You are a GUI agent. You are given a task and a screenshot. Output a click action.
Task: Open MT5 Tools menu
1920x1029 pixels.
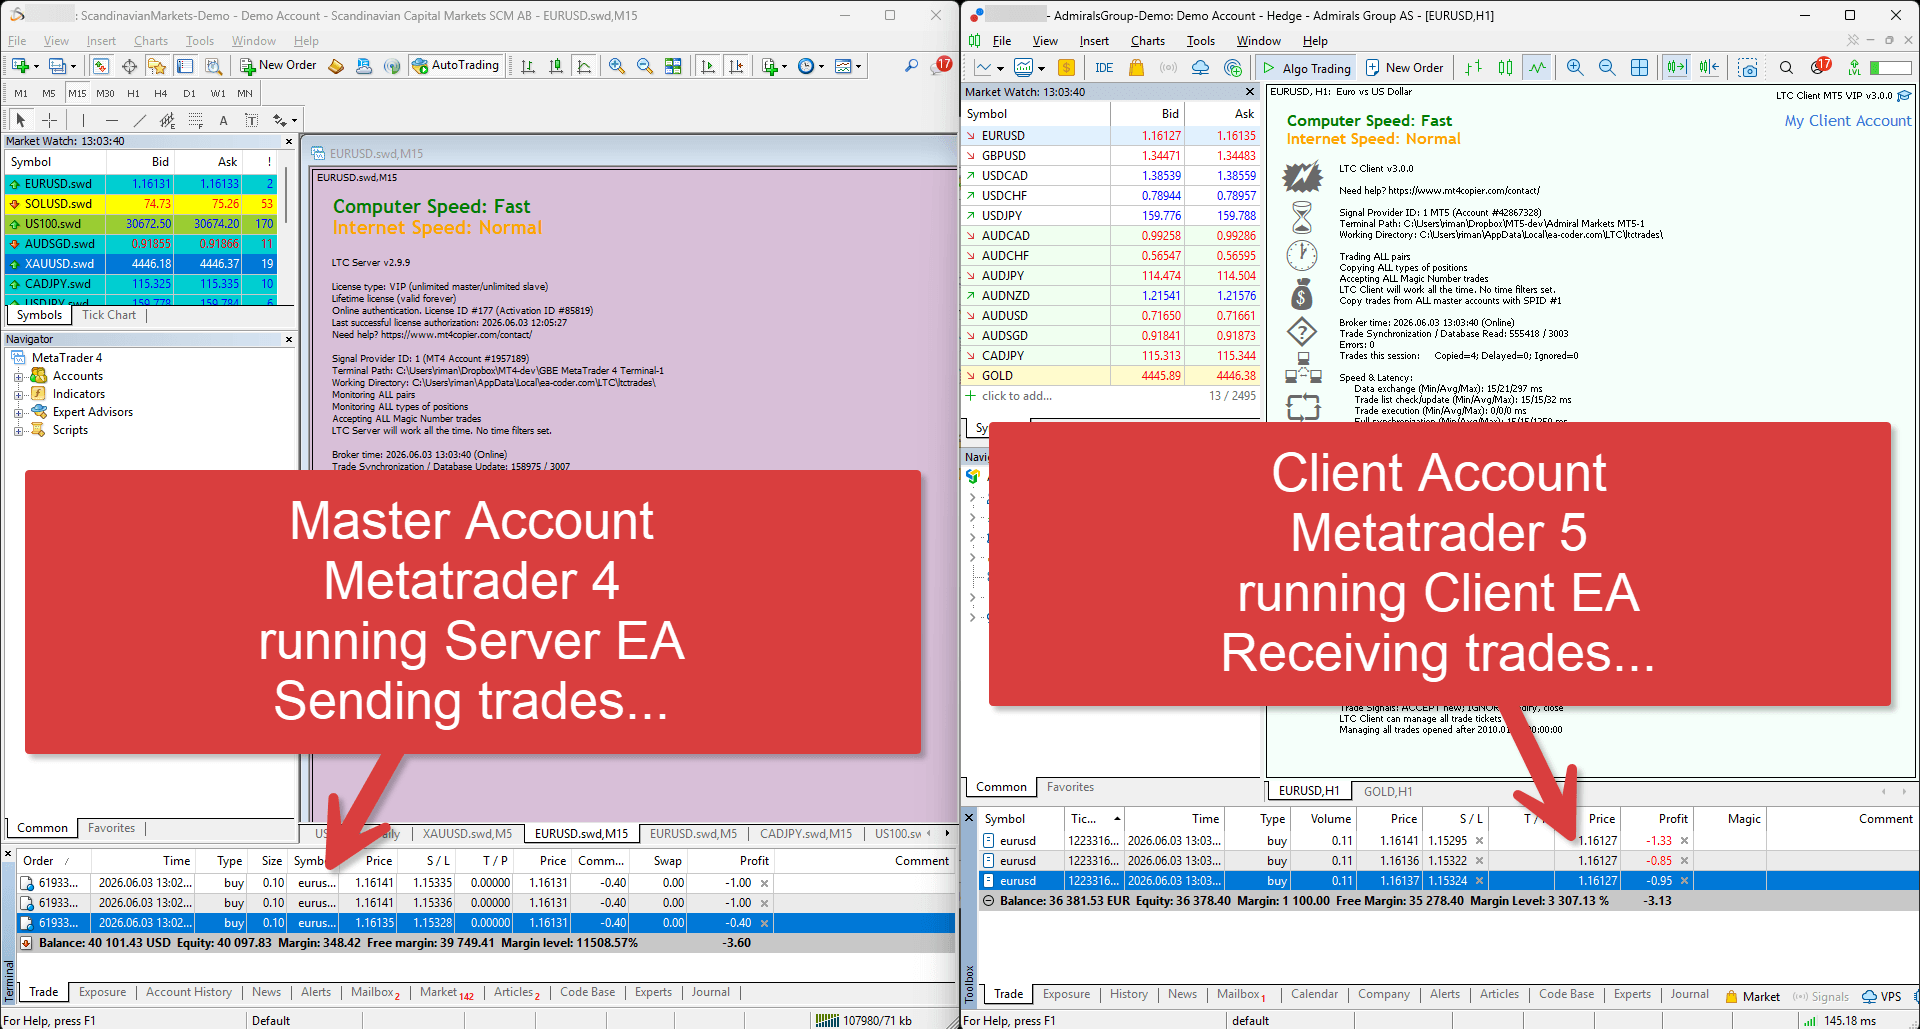click(x=1200, y=41)
